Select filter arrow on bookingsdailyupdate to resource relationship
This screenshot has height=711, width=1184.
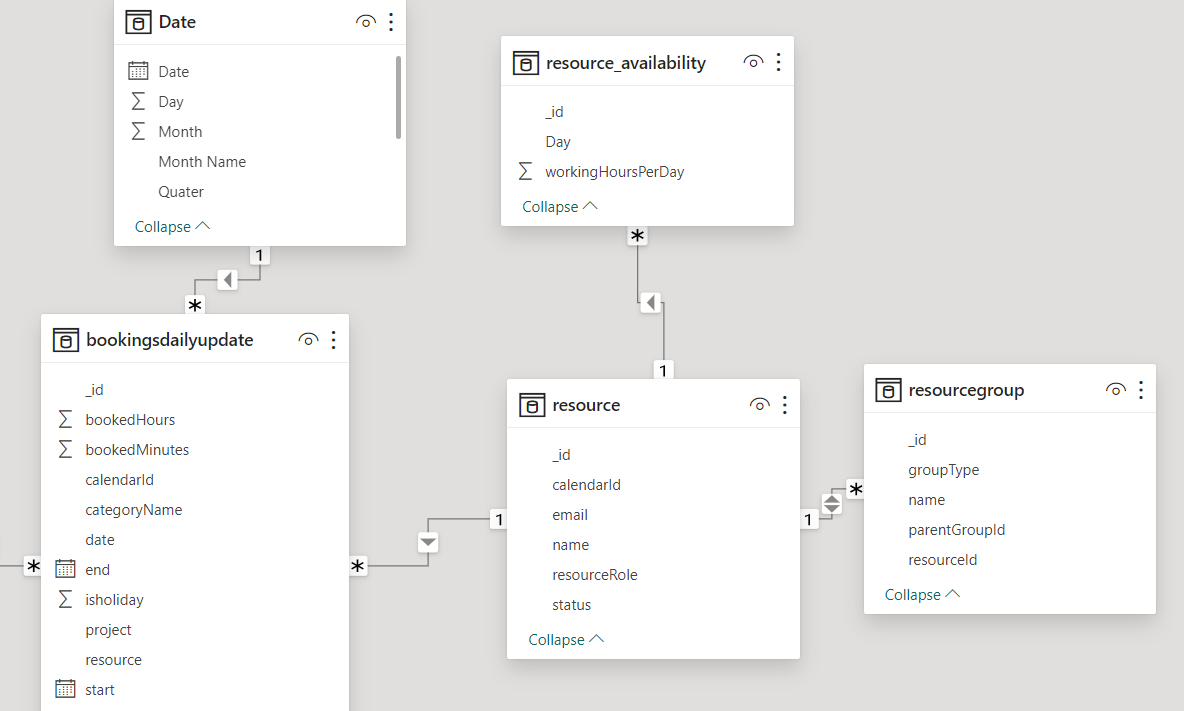pos(428,542)
